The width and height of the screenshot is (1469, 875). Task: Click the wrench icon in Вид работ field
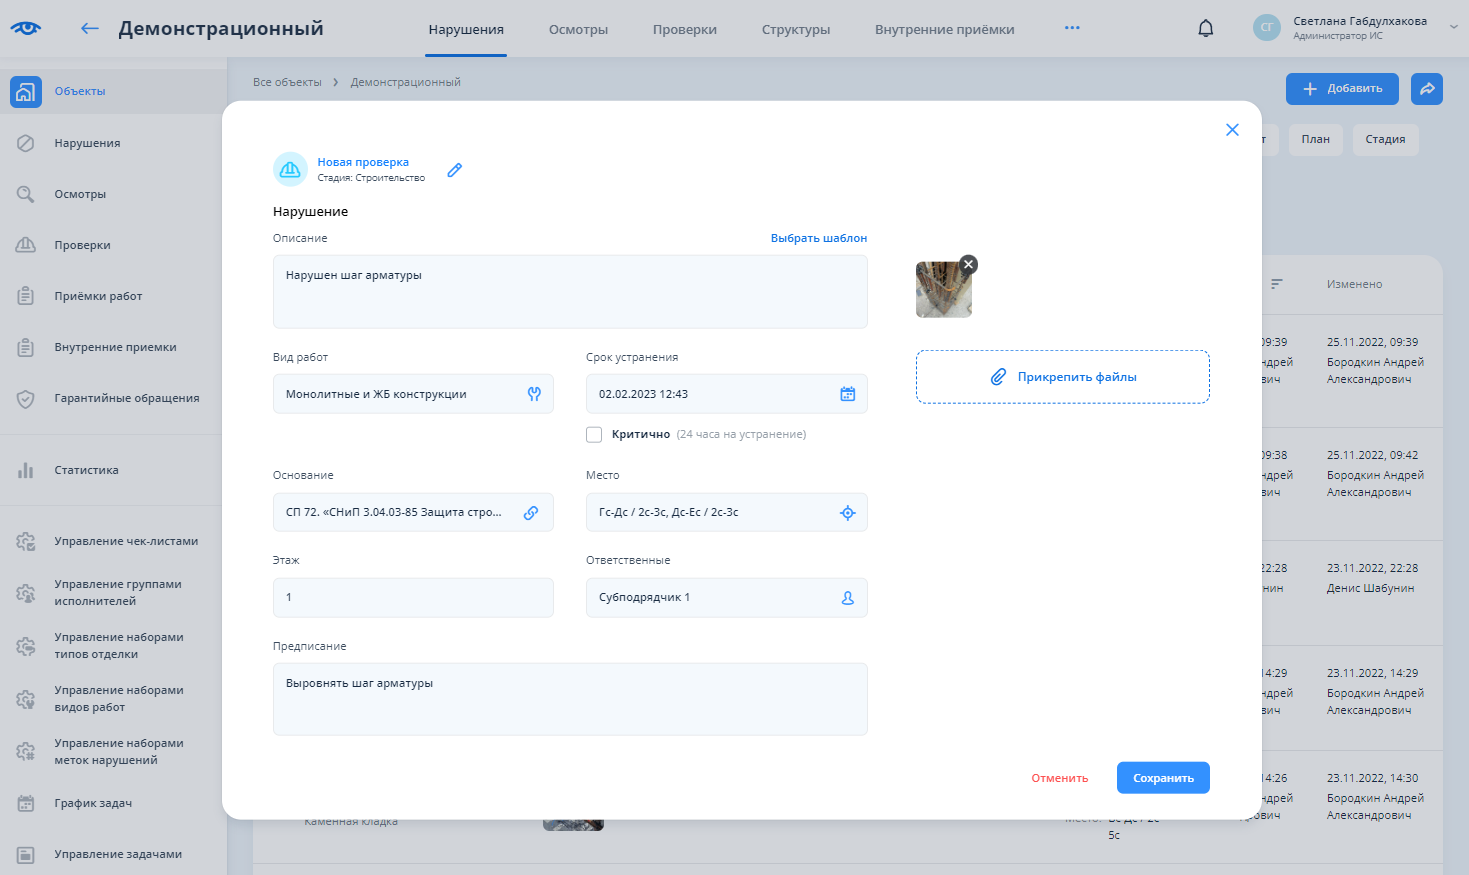click(534, 394)
